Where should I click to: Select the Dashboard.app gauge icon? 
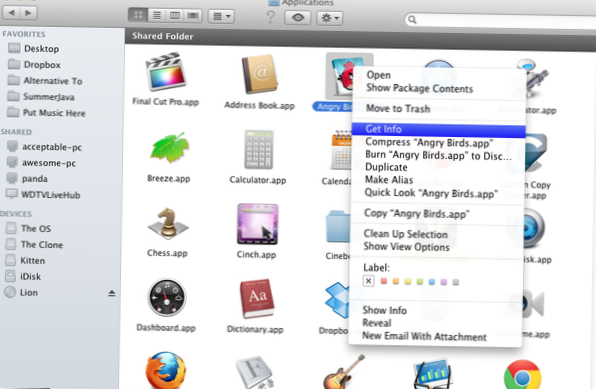[x=166, y=298]
